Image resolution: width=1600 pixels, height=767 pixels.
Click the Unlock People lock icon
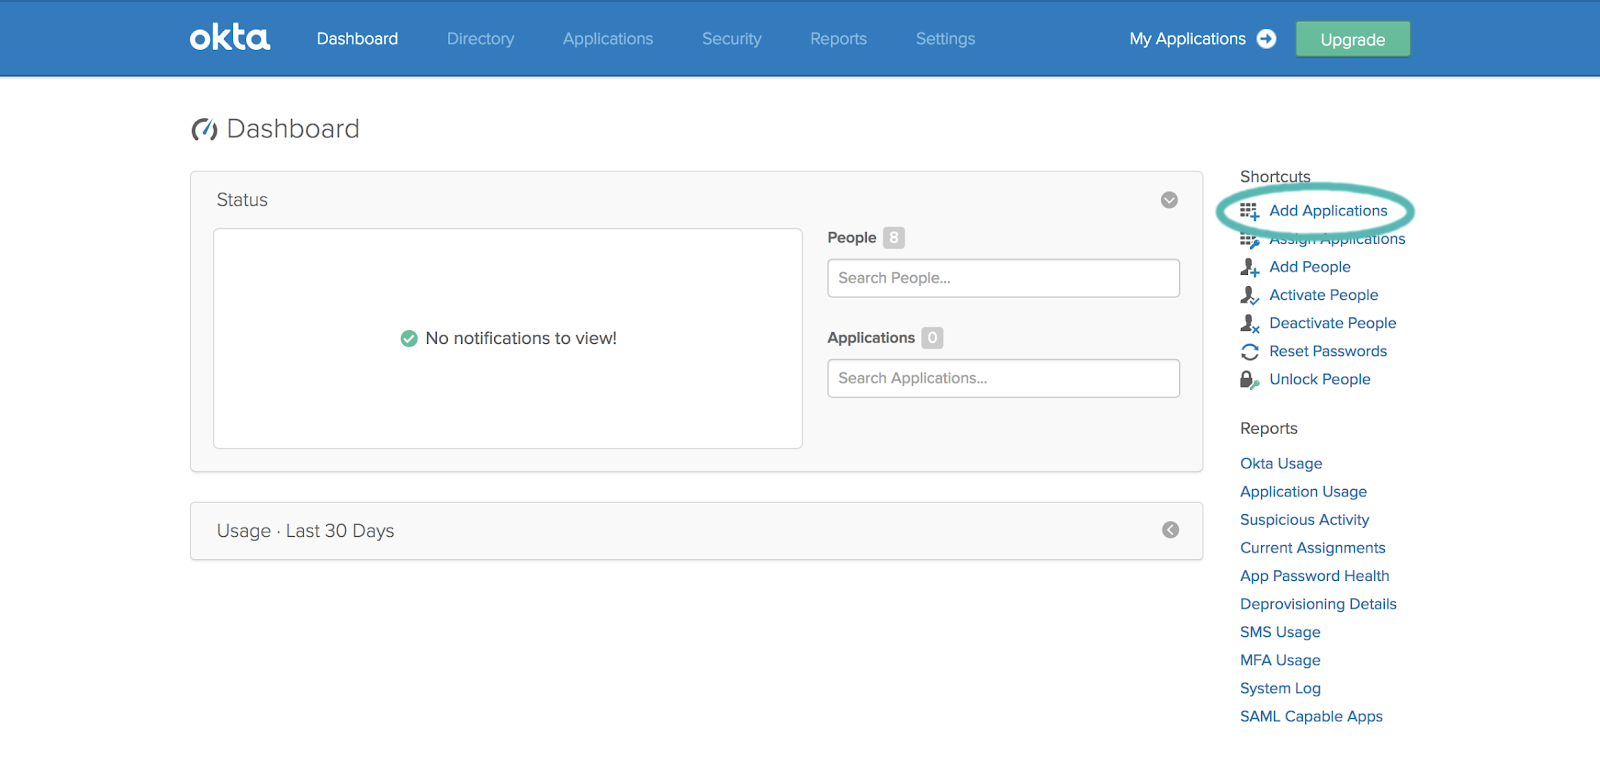(x=1249, y=379)
